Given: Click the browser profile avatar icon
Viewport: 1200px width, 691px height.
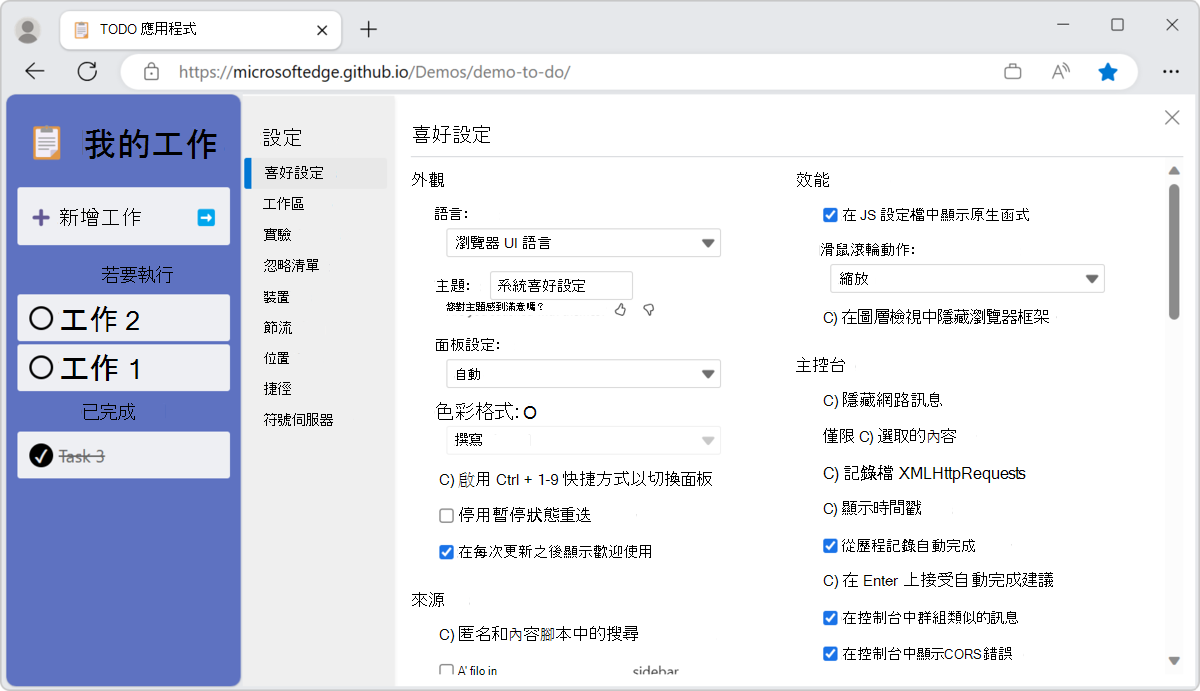Looking at the screenshot, I should (29, 29).
